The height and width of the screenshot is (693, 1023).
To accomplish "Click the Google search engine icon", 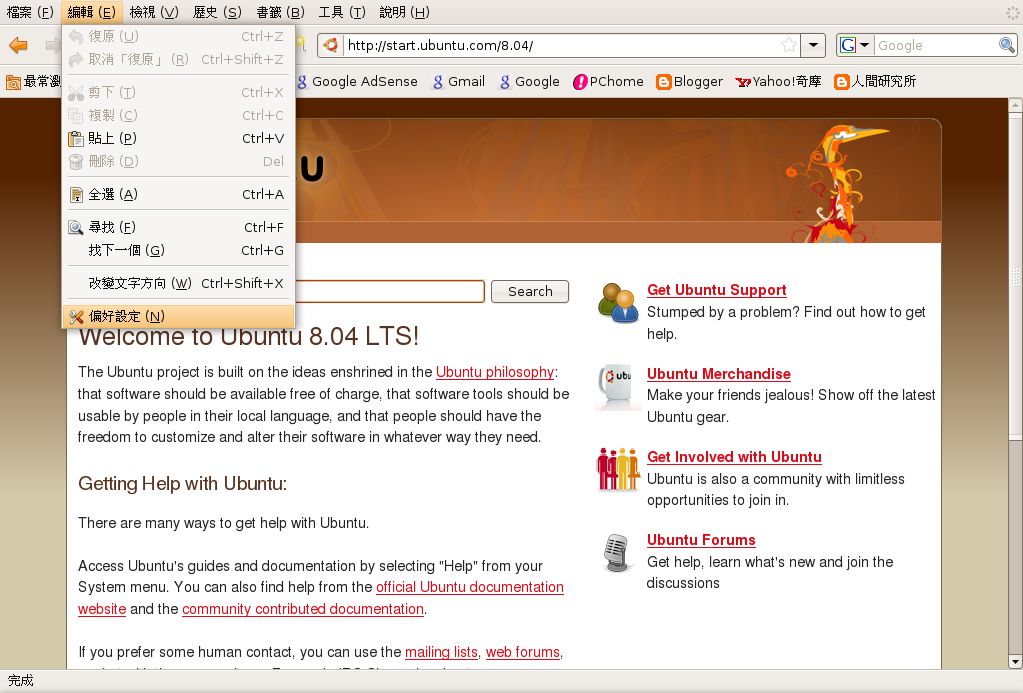I will point(847,45).
